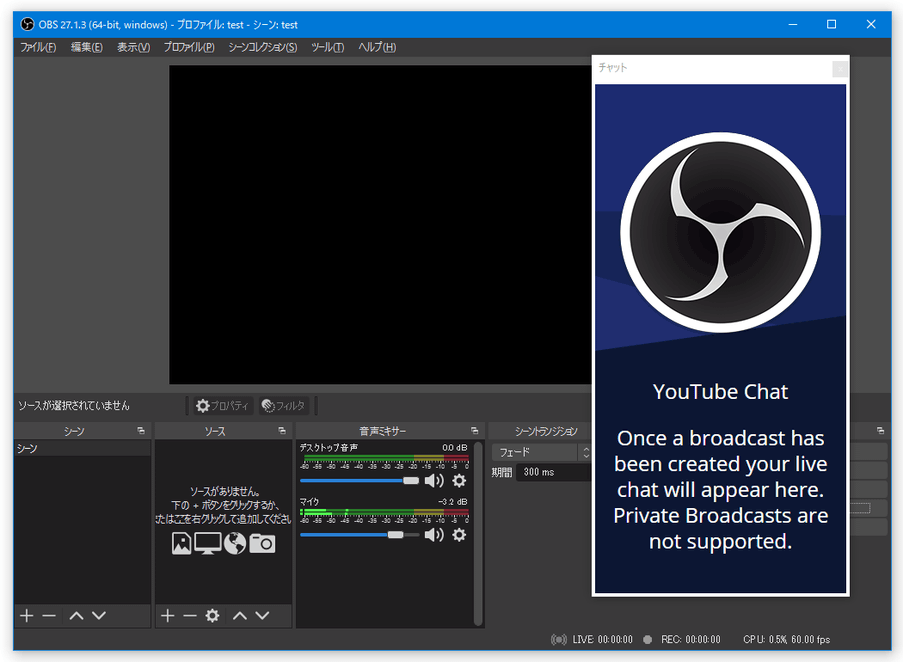Float the dock partly hidden behind the chat
Image resolution: width=903 pixels, height=662 pixels.
point(880,431)
